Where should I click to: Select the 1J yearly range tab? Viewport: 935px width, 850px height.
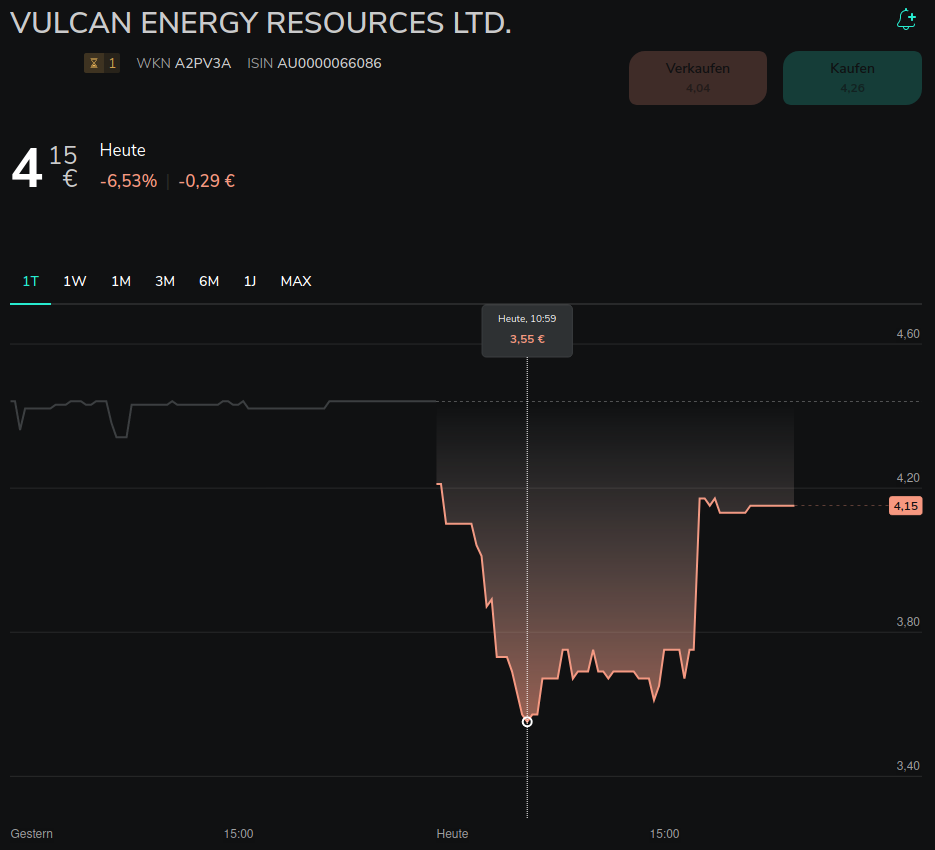pos(250,281)
